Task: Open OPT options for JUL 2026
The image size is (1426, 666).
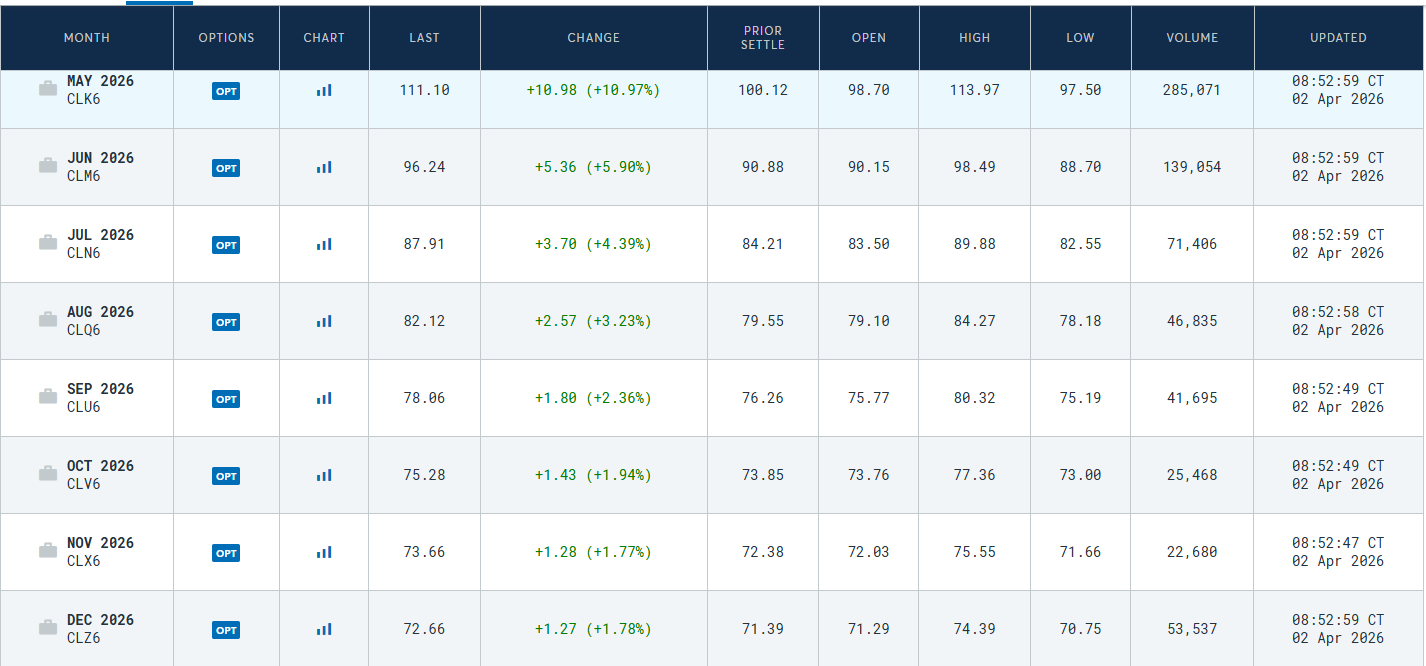Action: click(226, 245)
